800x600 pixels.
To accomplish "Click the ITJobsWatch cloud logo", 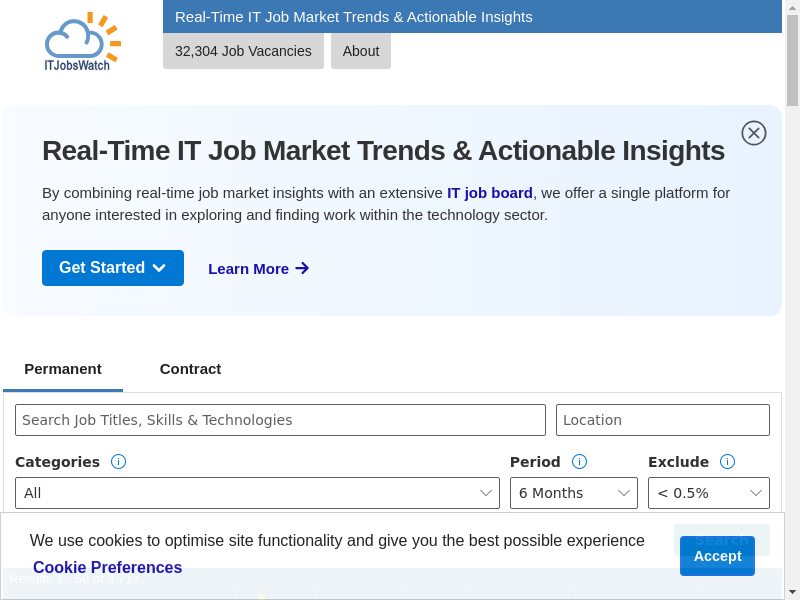I will [82, 41].
